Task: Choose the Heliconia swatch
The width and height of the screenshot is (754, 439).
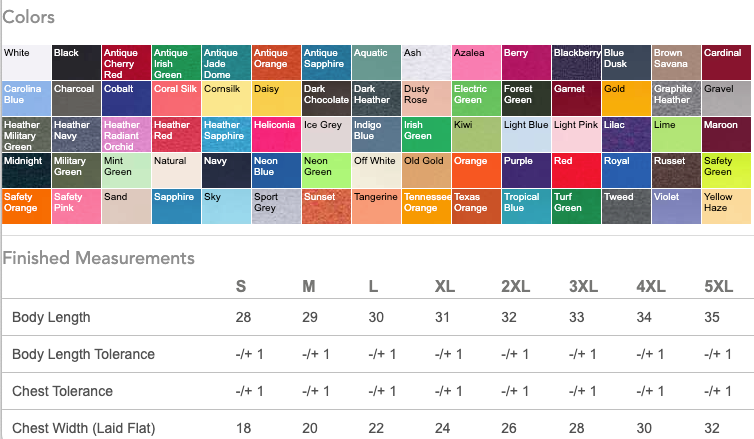Action: click(276, 134)
